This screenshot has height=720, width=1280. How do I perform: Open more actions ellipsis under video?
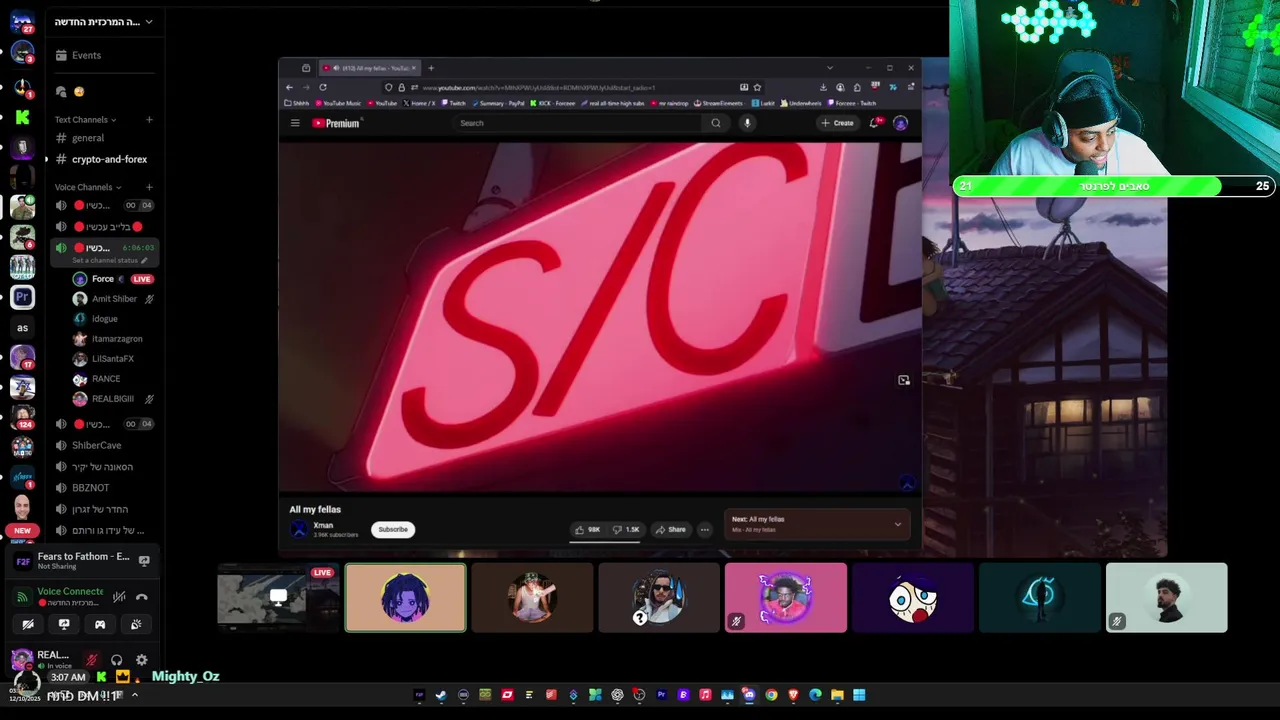[x=705, y=530]
